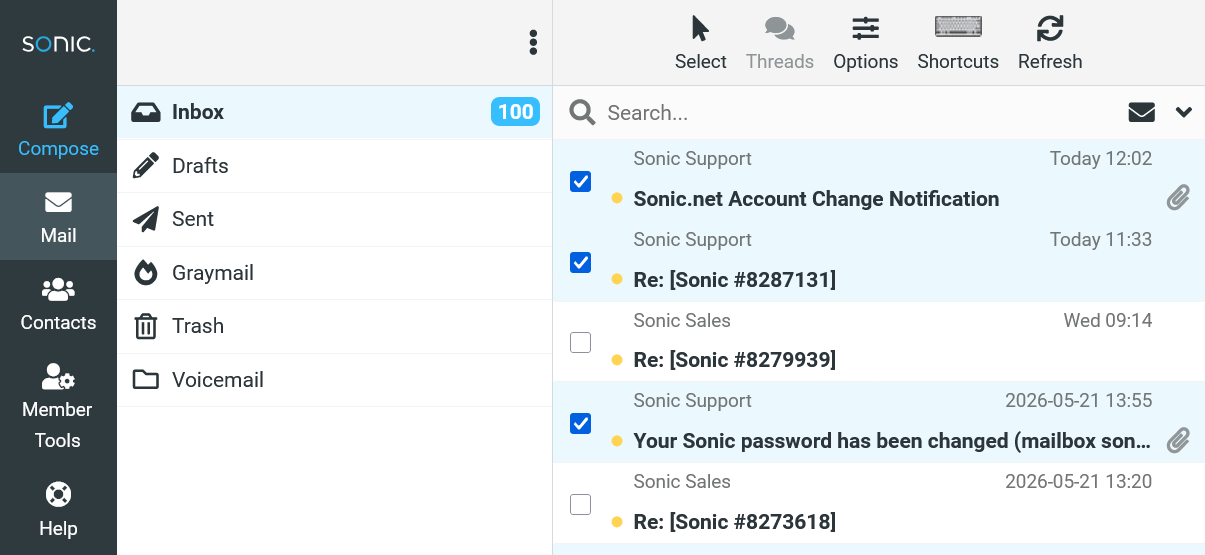Click the 2026-05-21 13:55 timestamp

pos(1078,401)
